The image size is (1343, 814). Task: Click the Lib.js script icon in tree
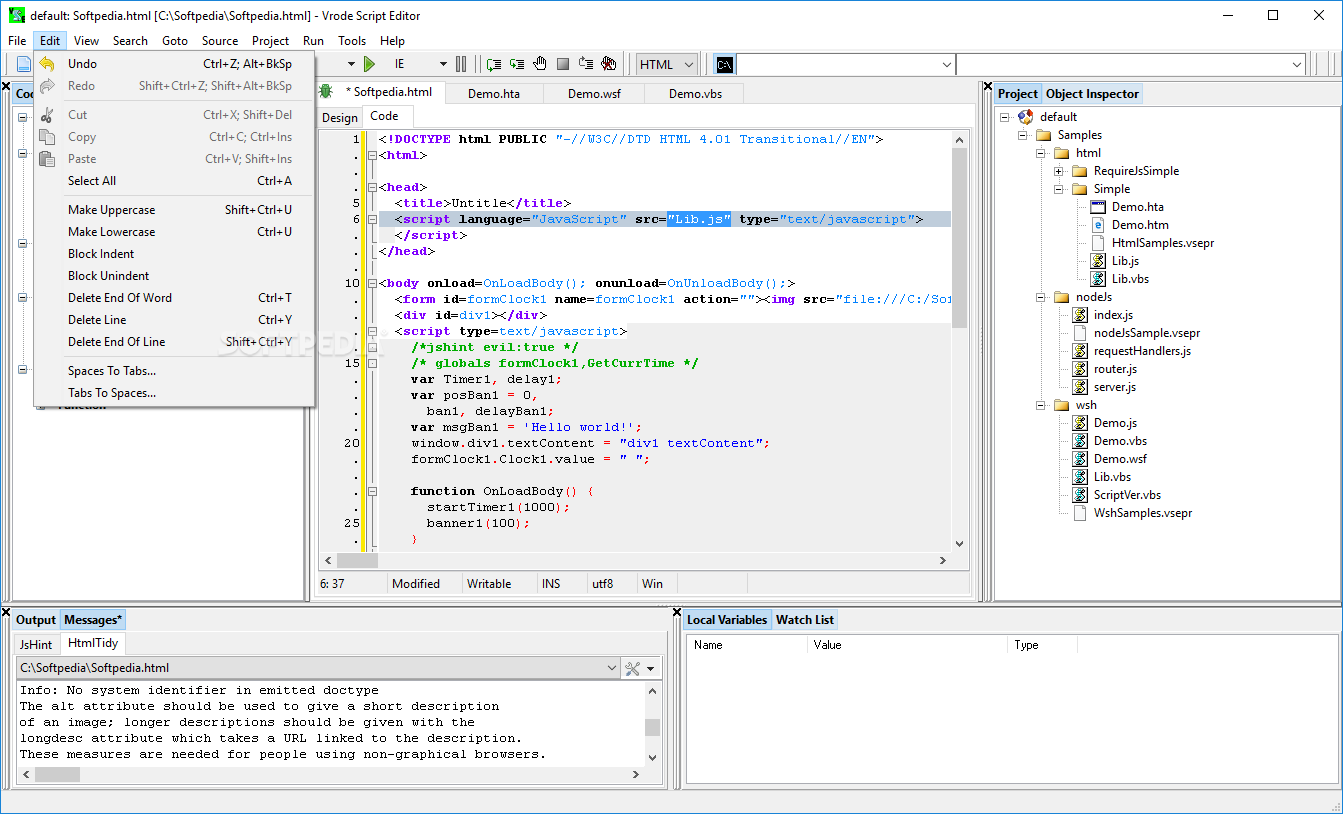(x=1098, y=261)
